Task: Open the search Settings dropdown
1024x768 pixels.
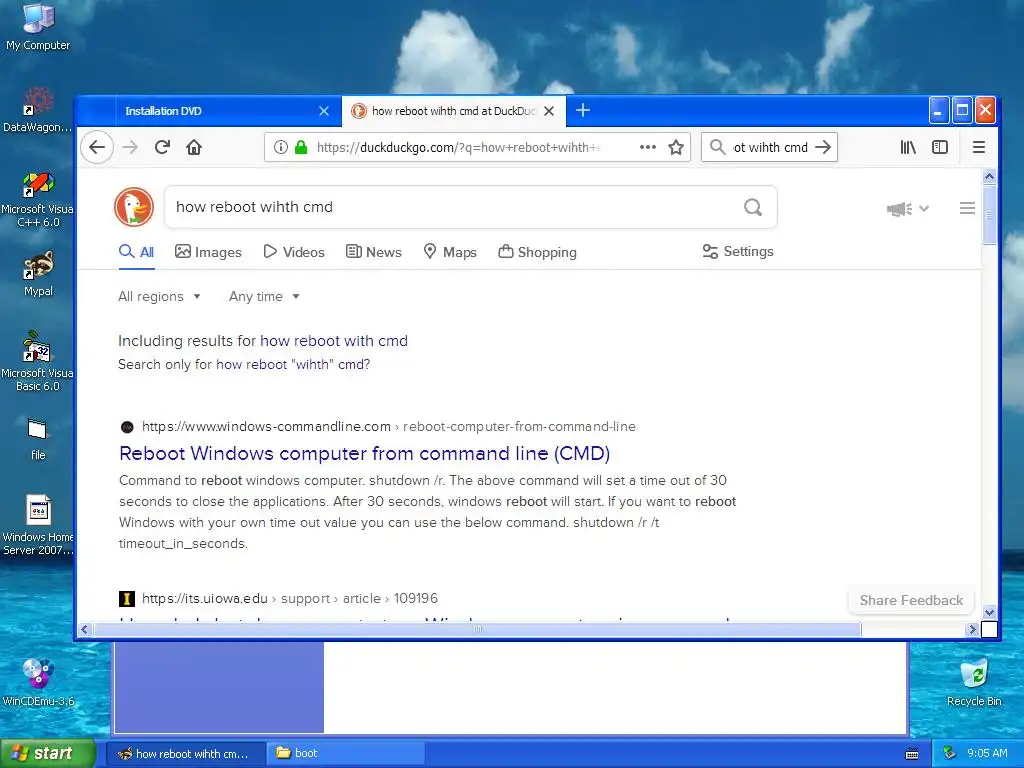Action: tap(738, 251)
